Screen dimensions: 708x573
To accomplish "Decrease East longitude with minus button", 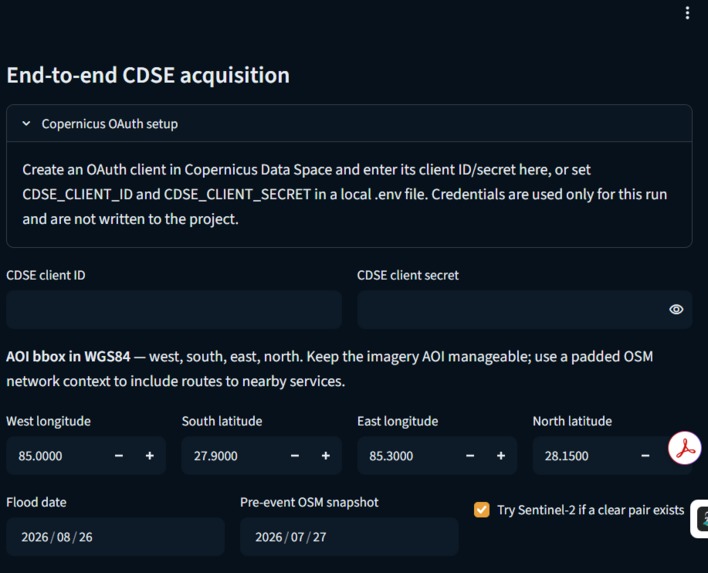I will [470, 456].
